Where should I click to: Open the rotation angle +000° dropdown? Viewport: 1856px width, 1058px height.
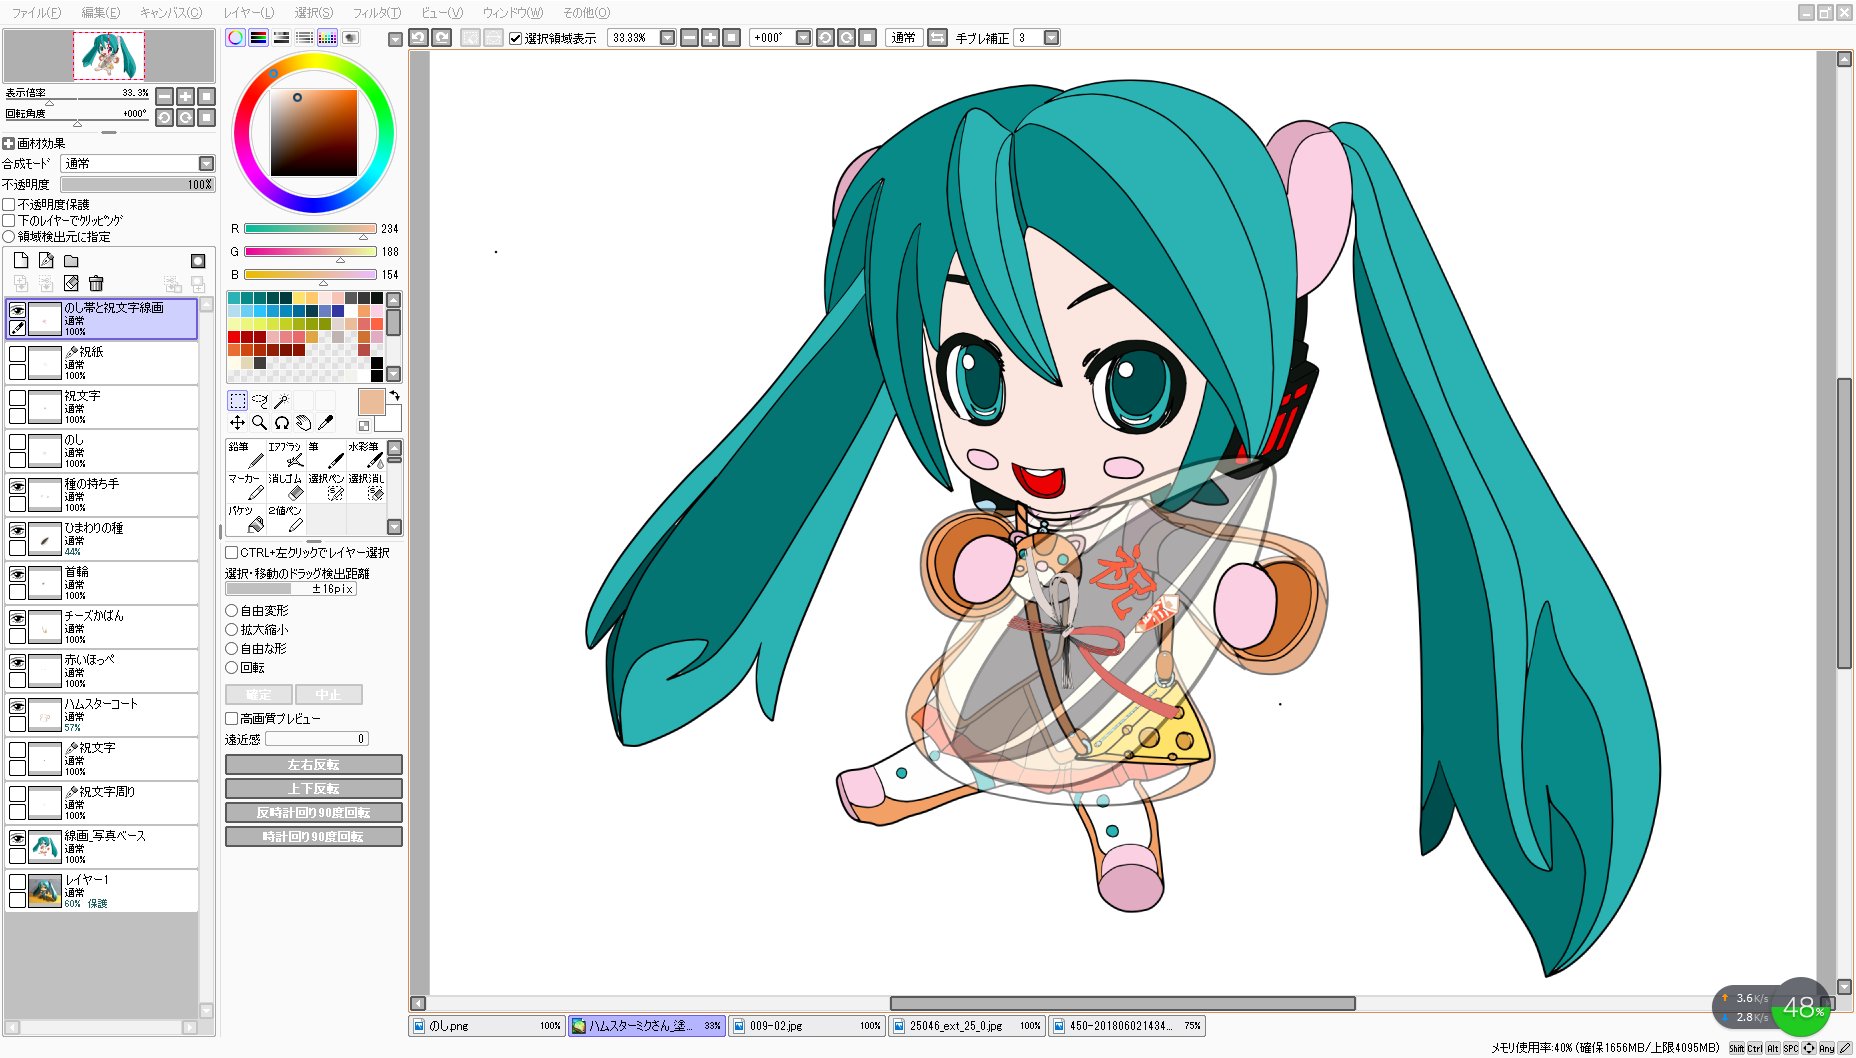tap(803, 38)
